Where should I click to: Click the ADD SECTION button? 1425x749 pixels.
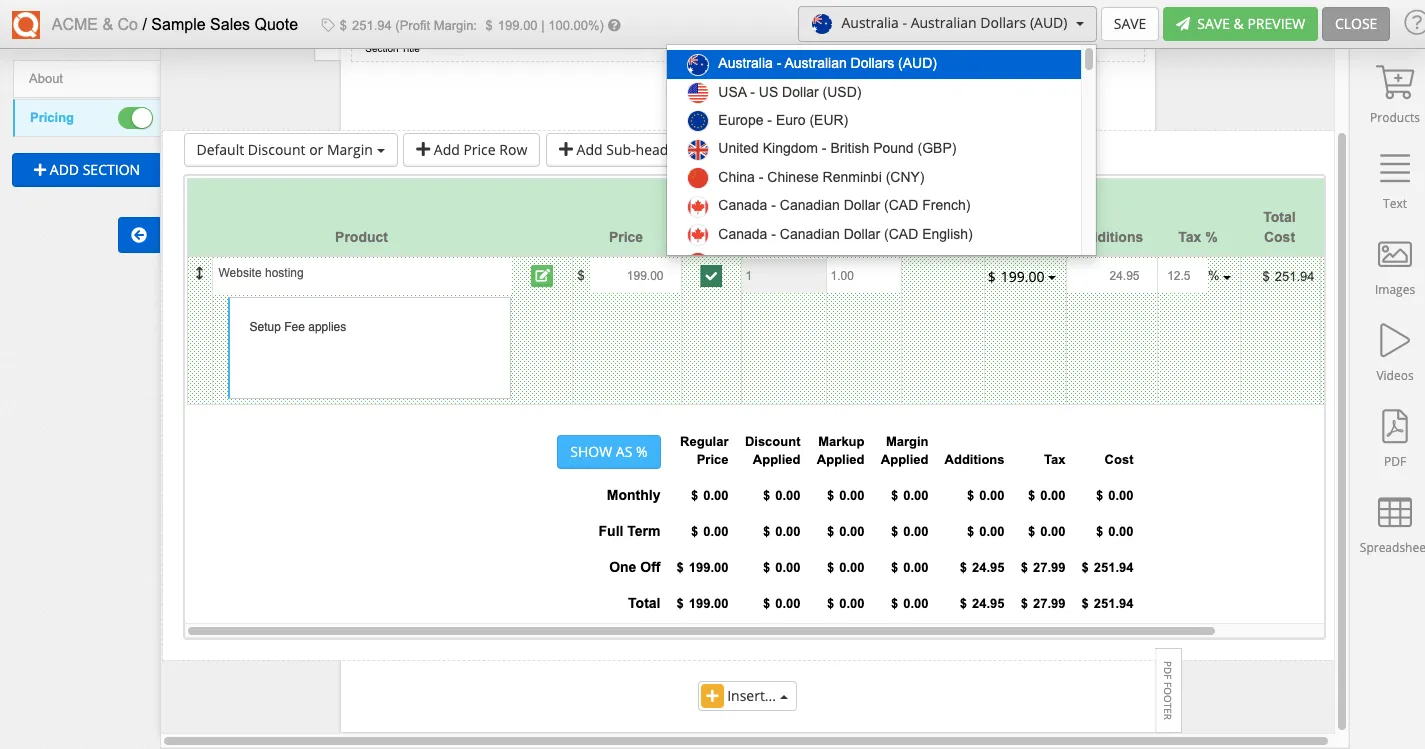click(85, 169)
